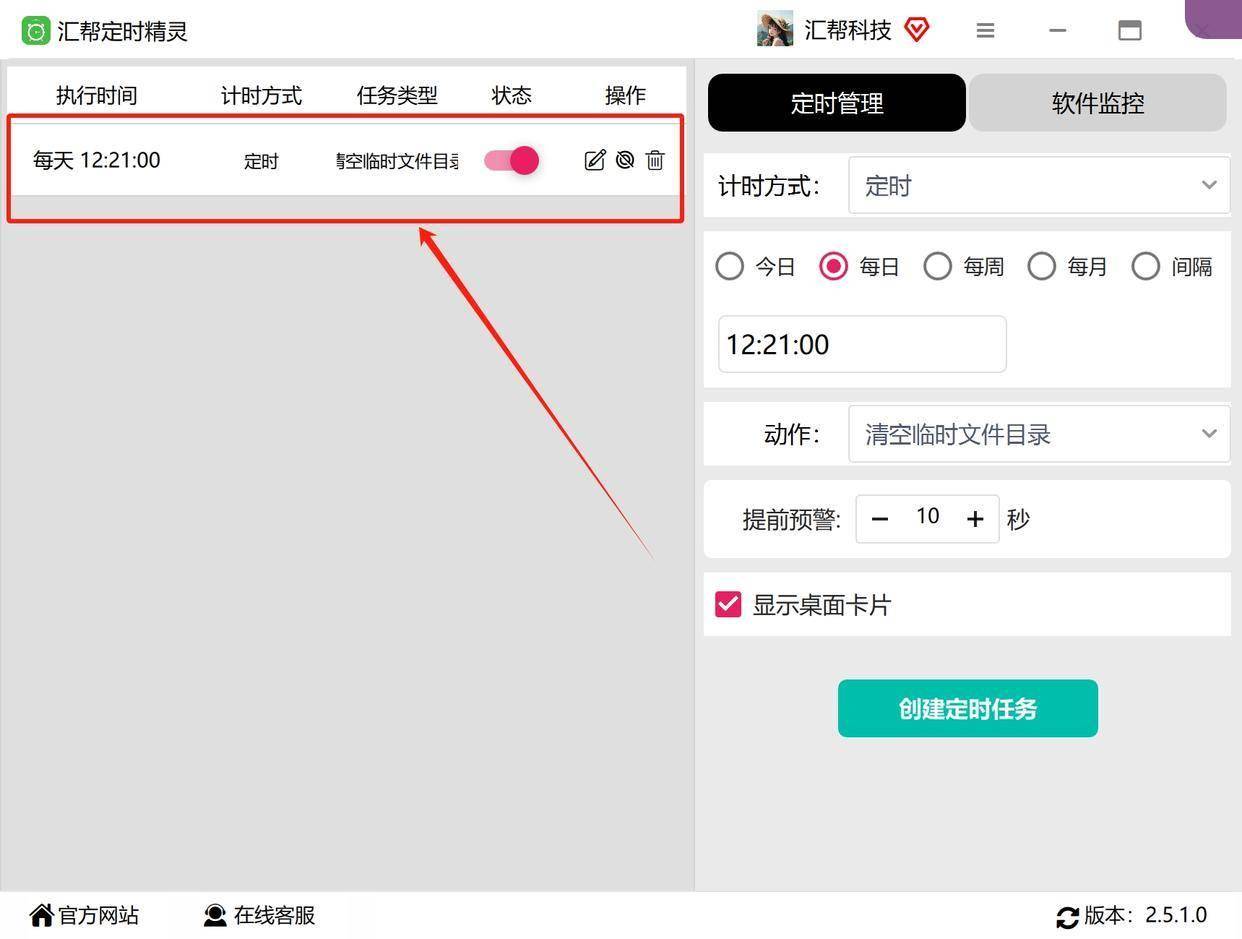This screenshot has height=939, width=1242.
Task: Select the 定时管理 tab
Action: [x=836, y=102]
